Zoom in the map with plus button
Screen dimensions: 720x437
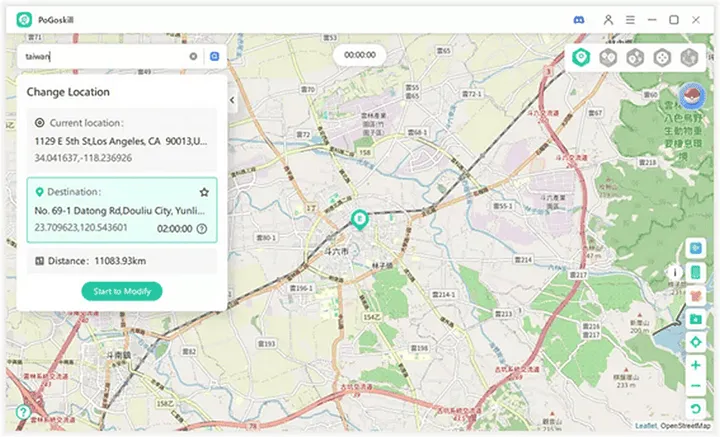(695, 366)
